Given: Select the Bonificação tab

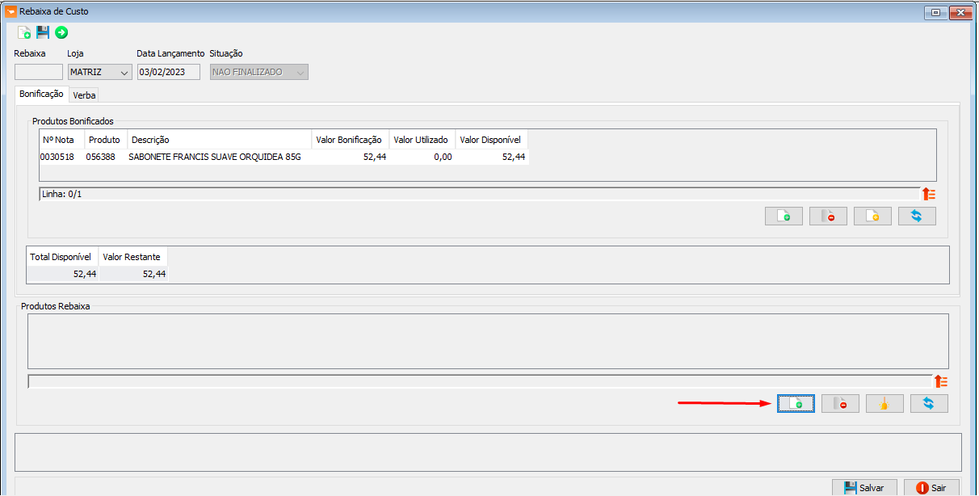Looking at the screenshot, I should click(41, 94).
